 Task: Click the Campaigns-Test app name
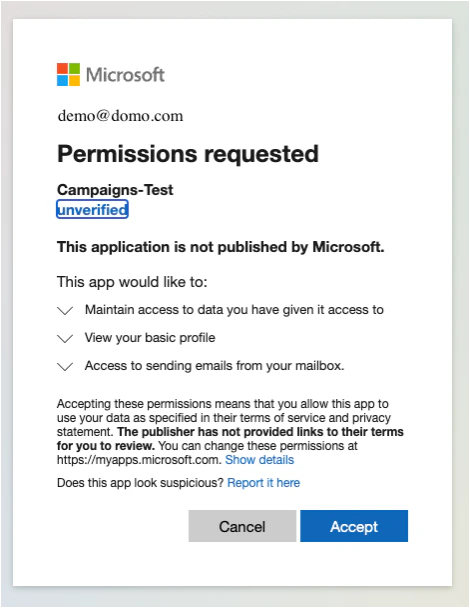coord(115,190)
